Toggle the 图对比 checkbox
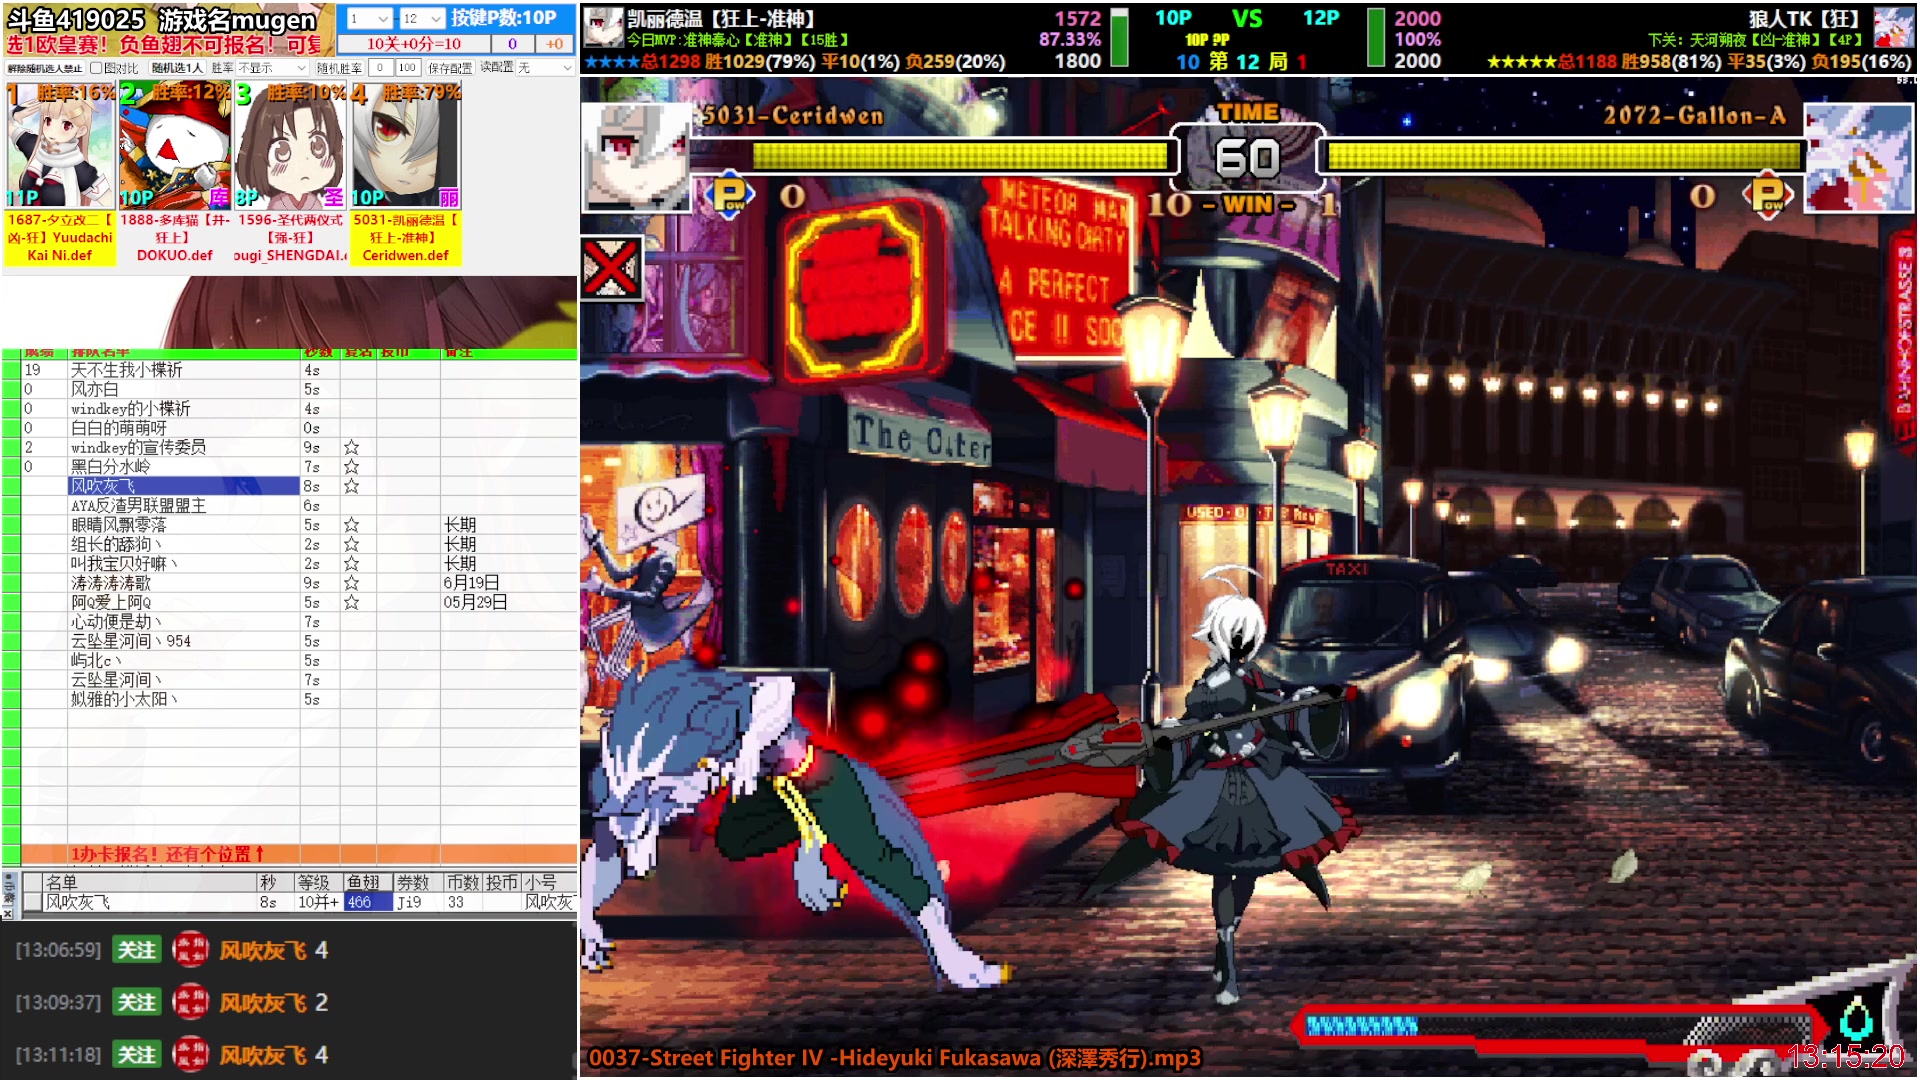Screen dimensions: 1920x1080 (x=96, y=68)
